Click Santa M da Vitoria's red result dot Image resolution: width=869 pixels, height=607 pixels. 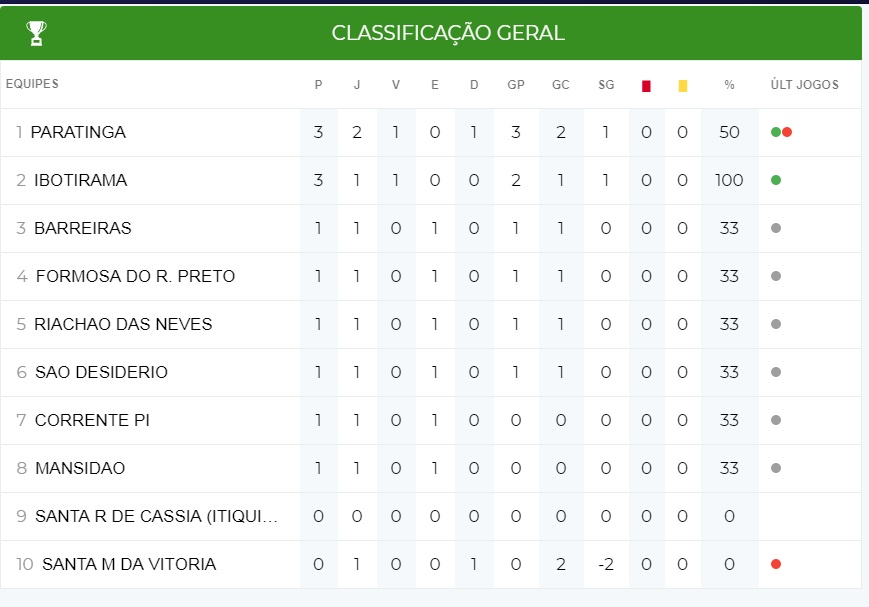click(776, 564)
